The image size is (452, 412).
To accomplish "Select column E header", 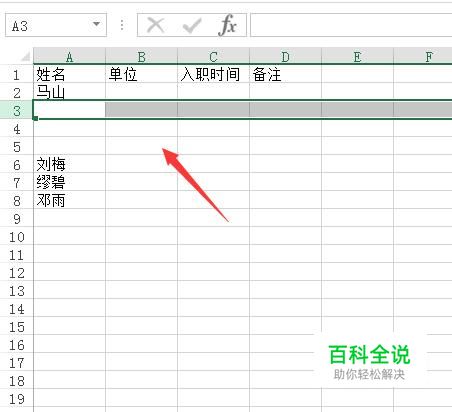I will coord(357,57).
